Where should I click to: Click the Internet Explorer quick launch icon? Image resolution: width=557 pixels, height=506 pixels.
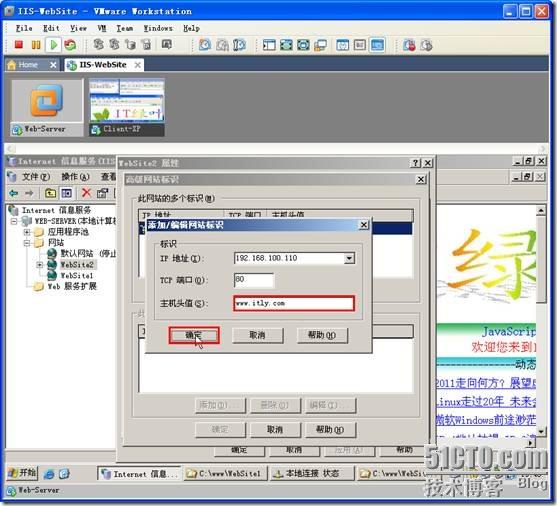[x=49, y=474]
